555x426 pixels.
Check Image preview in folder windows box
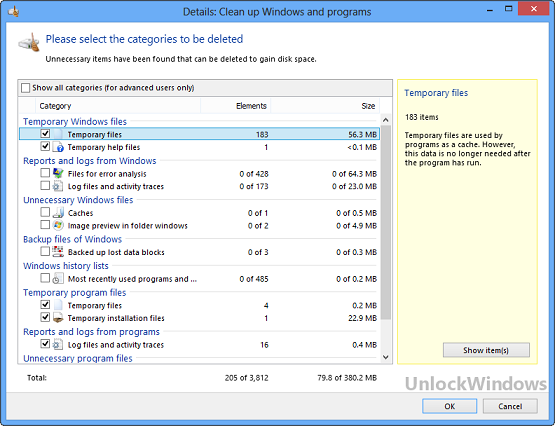point(45,225)
